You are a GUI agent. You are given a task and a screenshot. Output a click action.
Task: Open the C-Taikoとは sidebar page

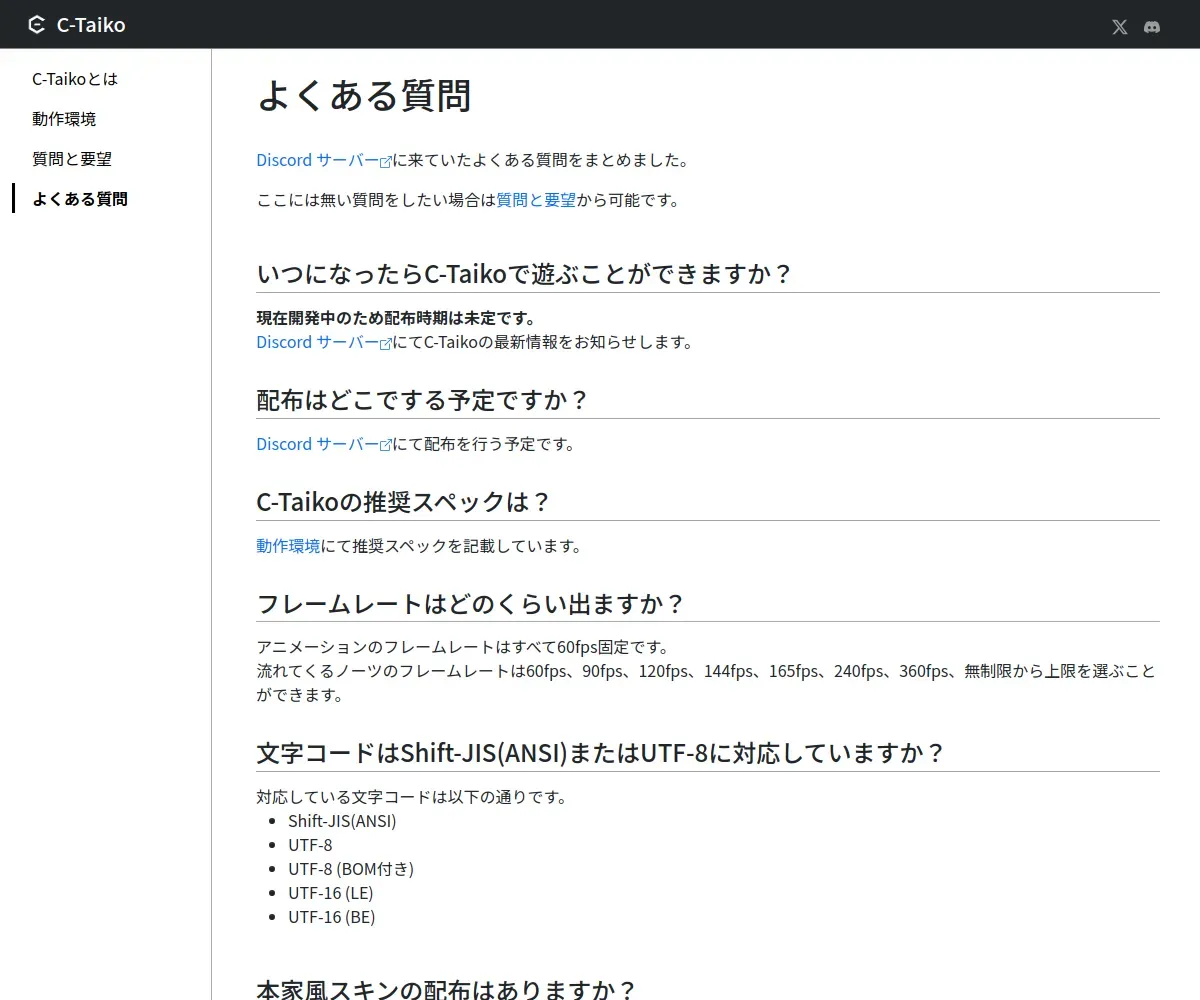pyautogui.click(x=75, y=79)
